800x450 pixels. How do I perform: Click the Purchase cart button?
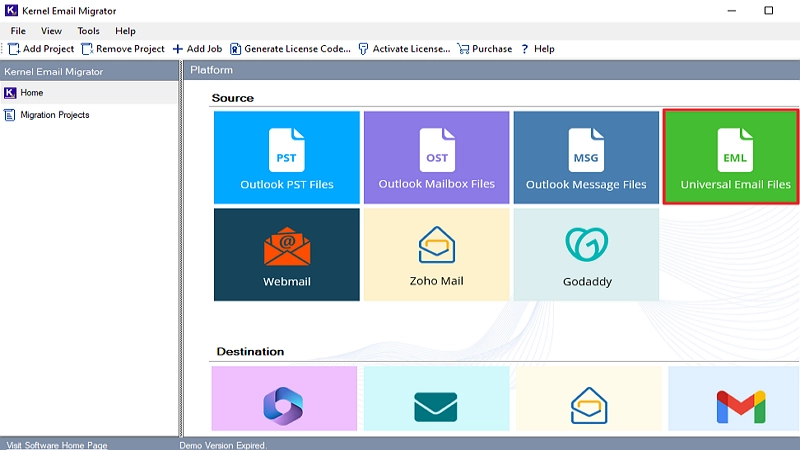[485, 49]
